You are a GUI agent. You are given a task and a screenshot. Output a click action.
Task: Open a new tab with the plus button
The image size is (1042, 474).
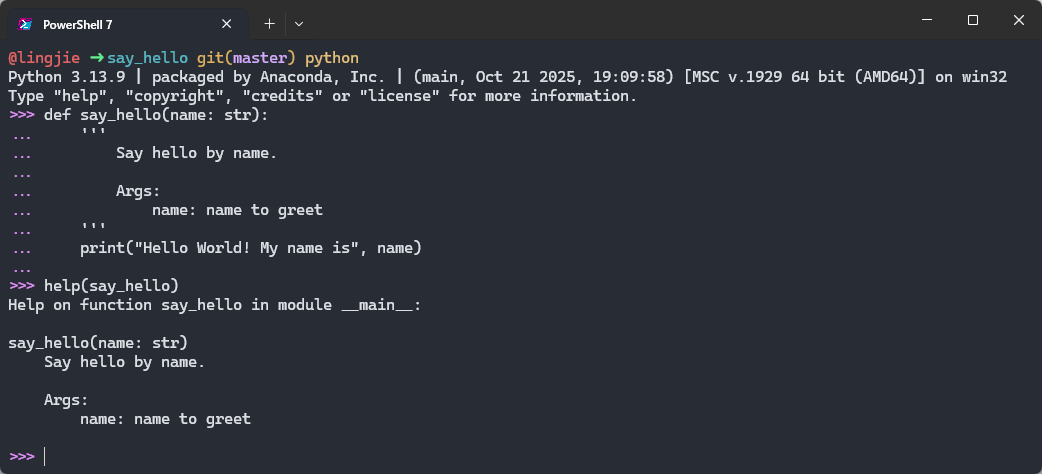269,24
